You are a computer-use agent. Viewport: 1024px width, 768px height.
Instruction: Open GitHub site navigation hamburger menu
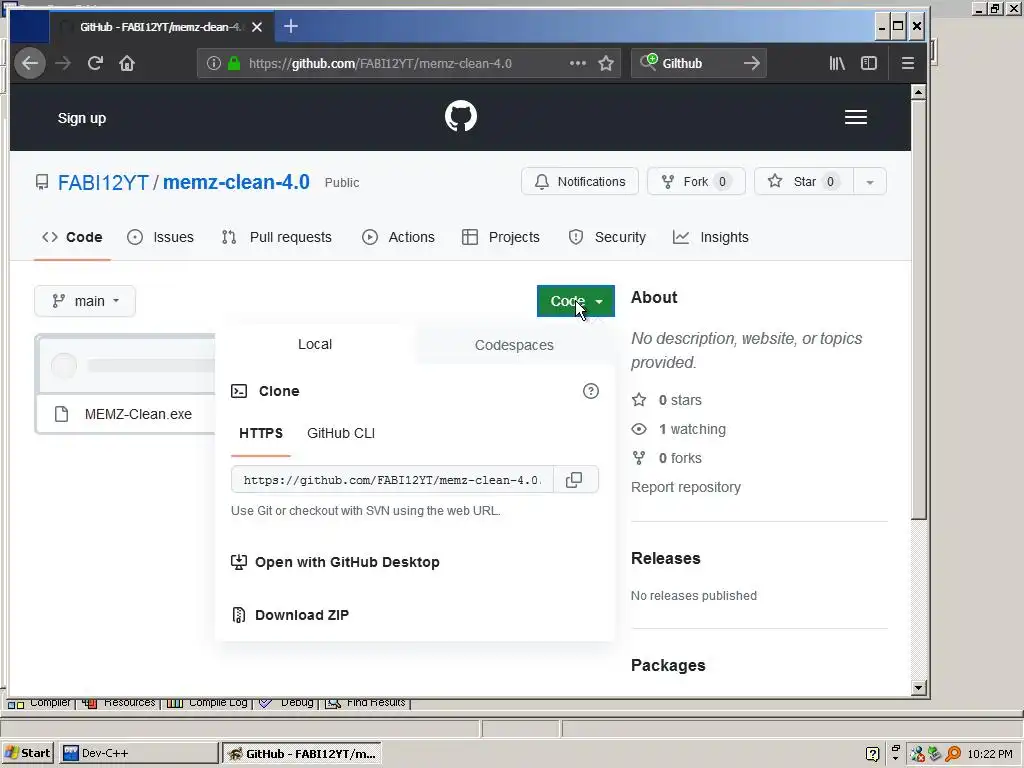point(856,118)
